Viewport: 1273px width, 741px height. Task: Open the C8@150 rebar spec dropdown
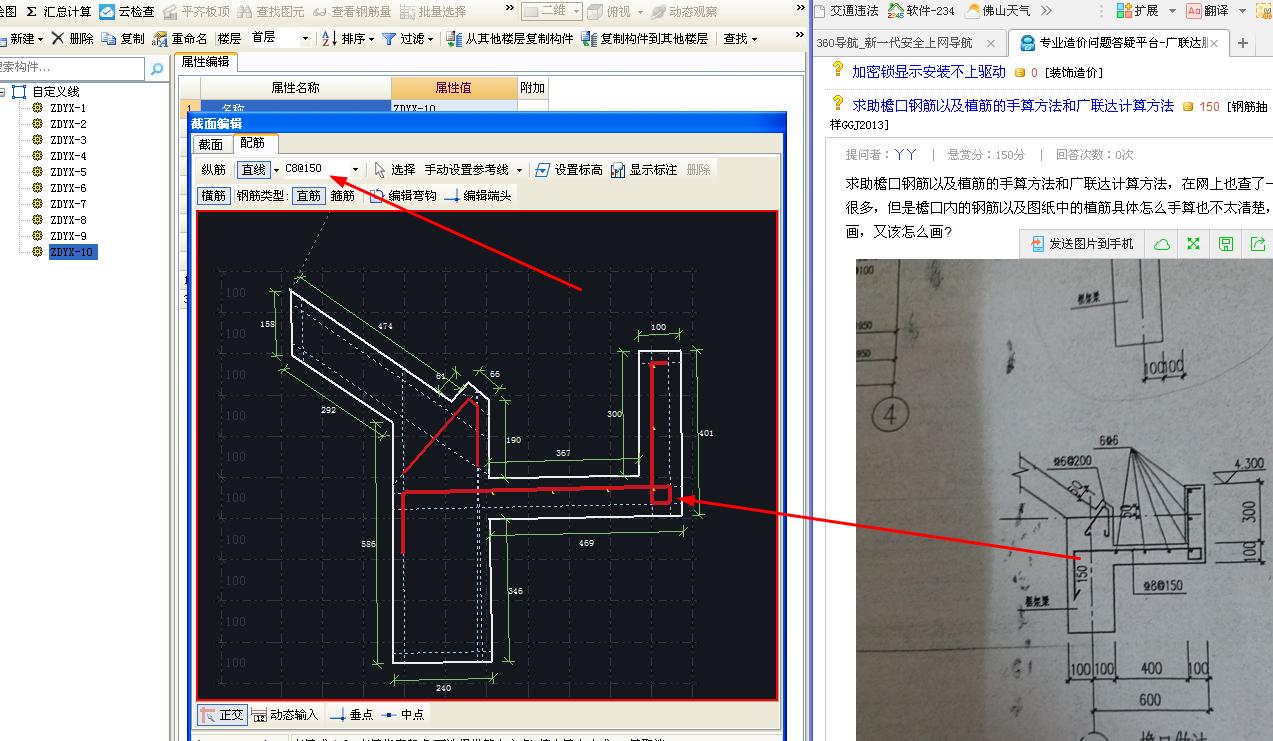(355, 170)
